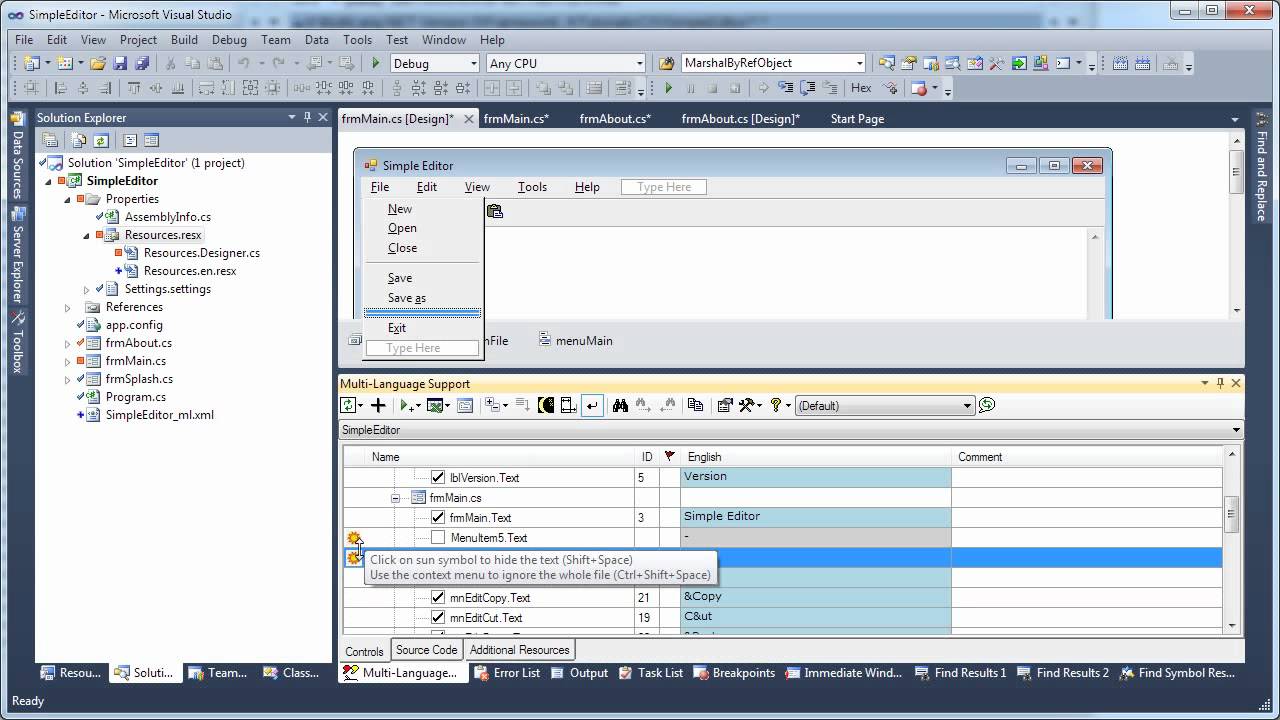Open the Find Results 1 tab
Screen dimensions: 1280x720
(960, 673)
